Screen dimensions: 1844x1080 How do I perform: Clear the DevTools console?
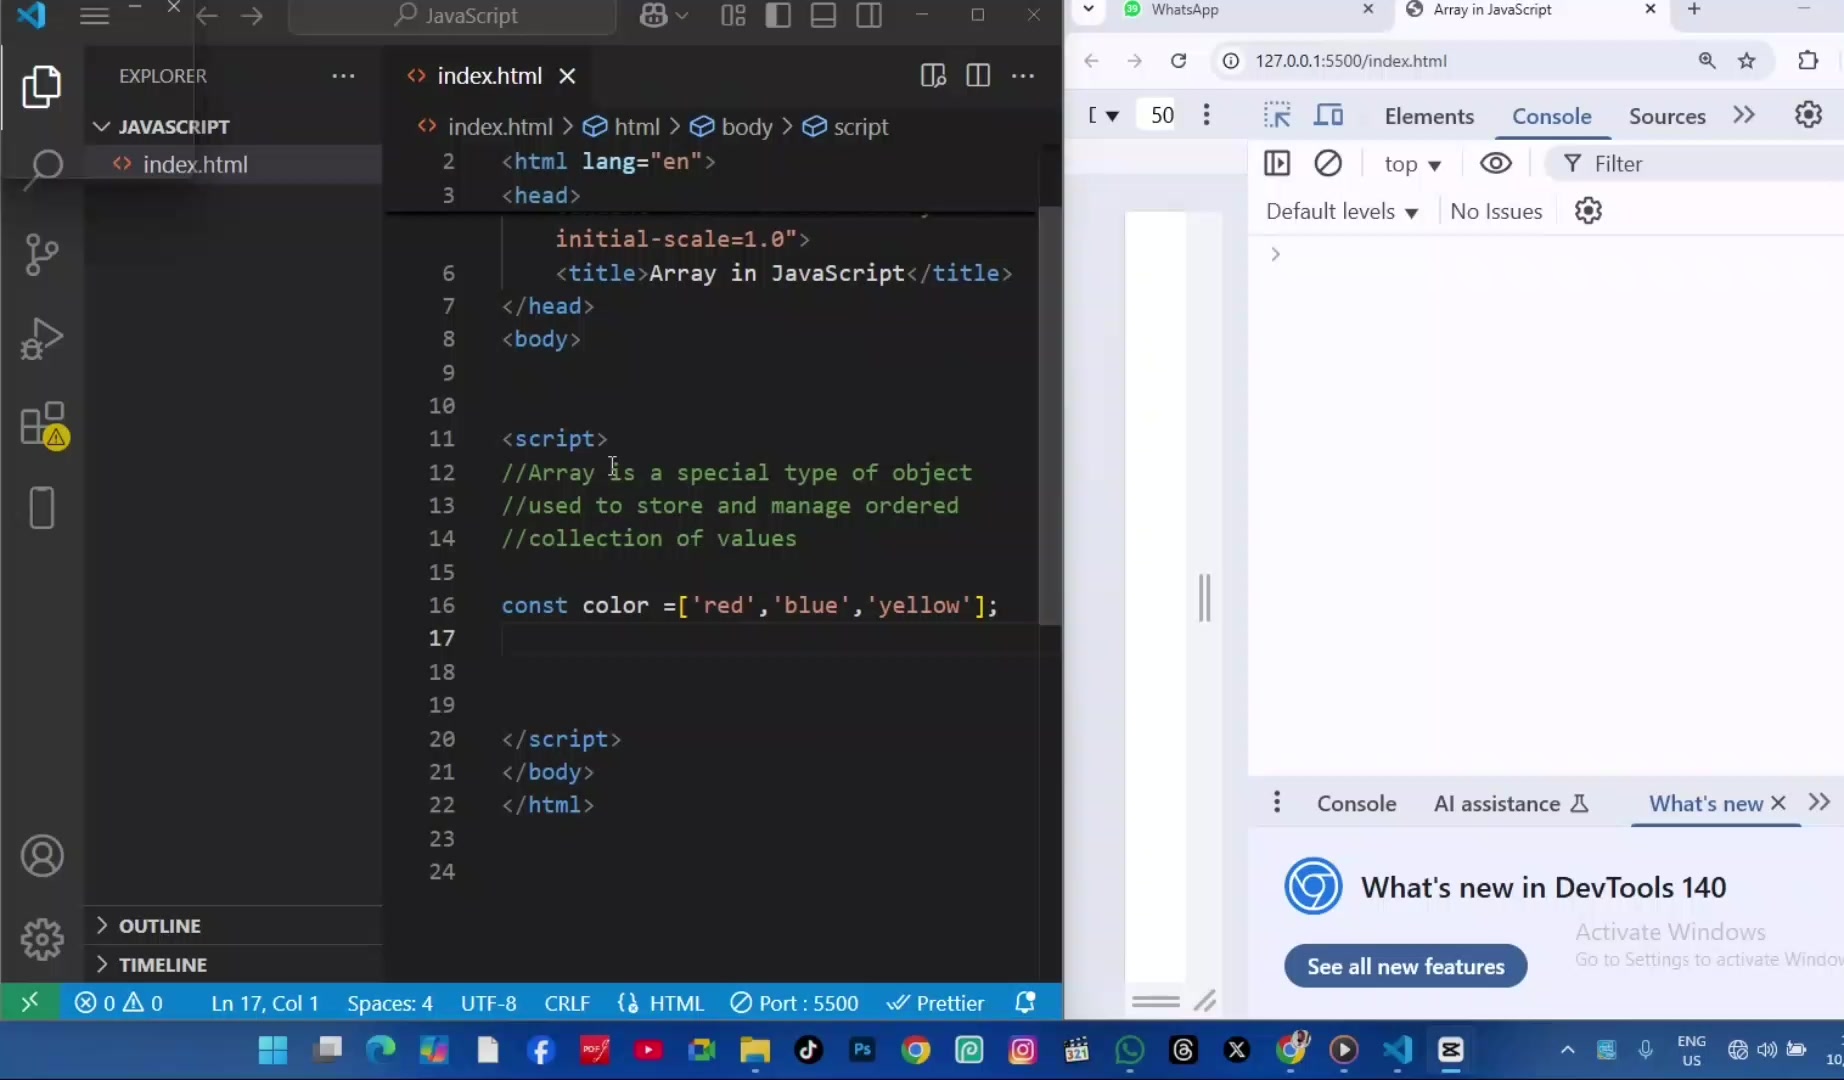(x=1327, y=163)
